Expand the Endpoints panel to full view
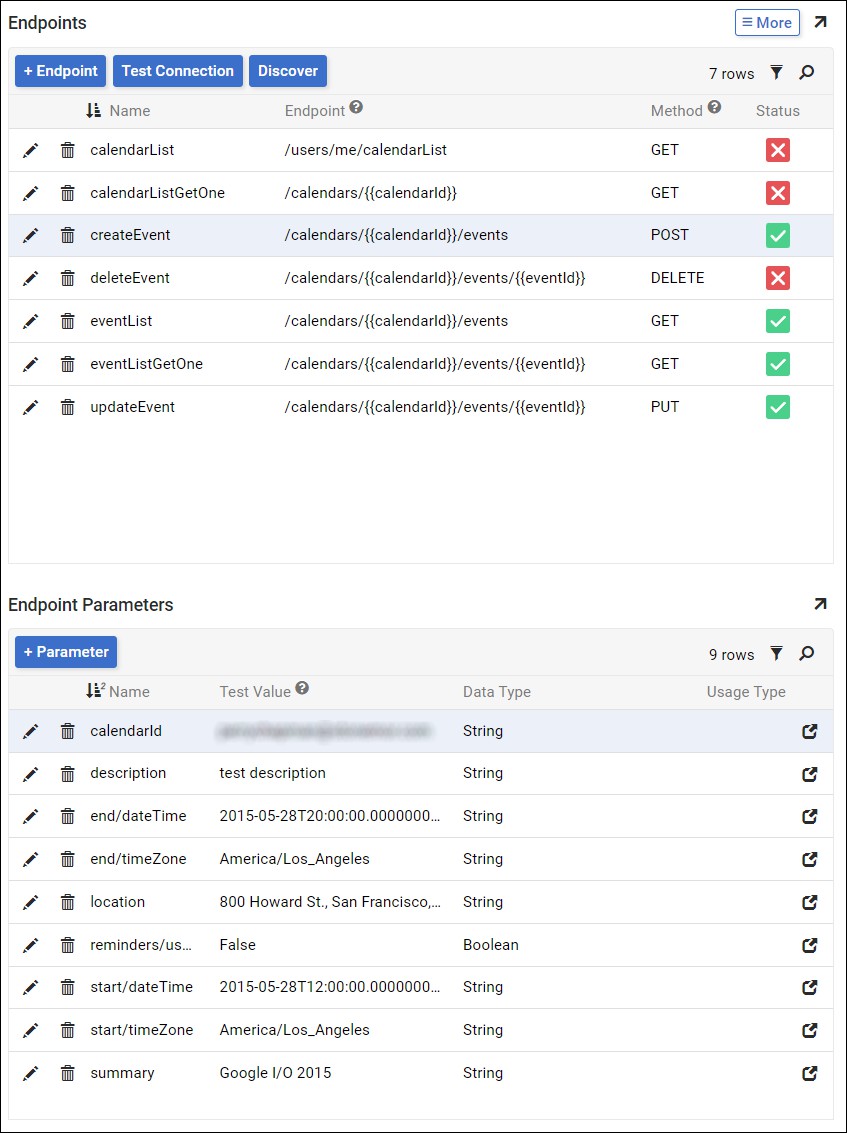 (x=822, y=22)
